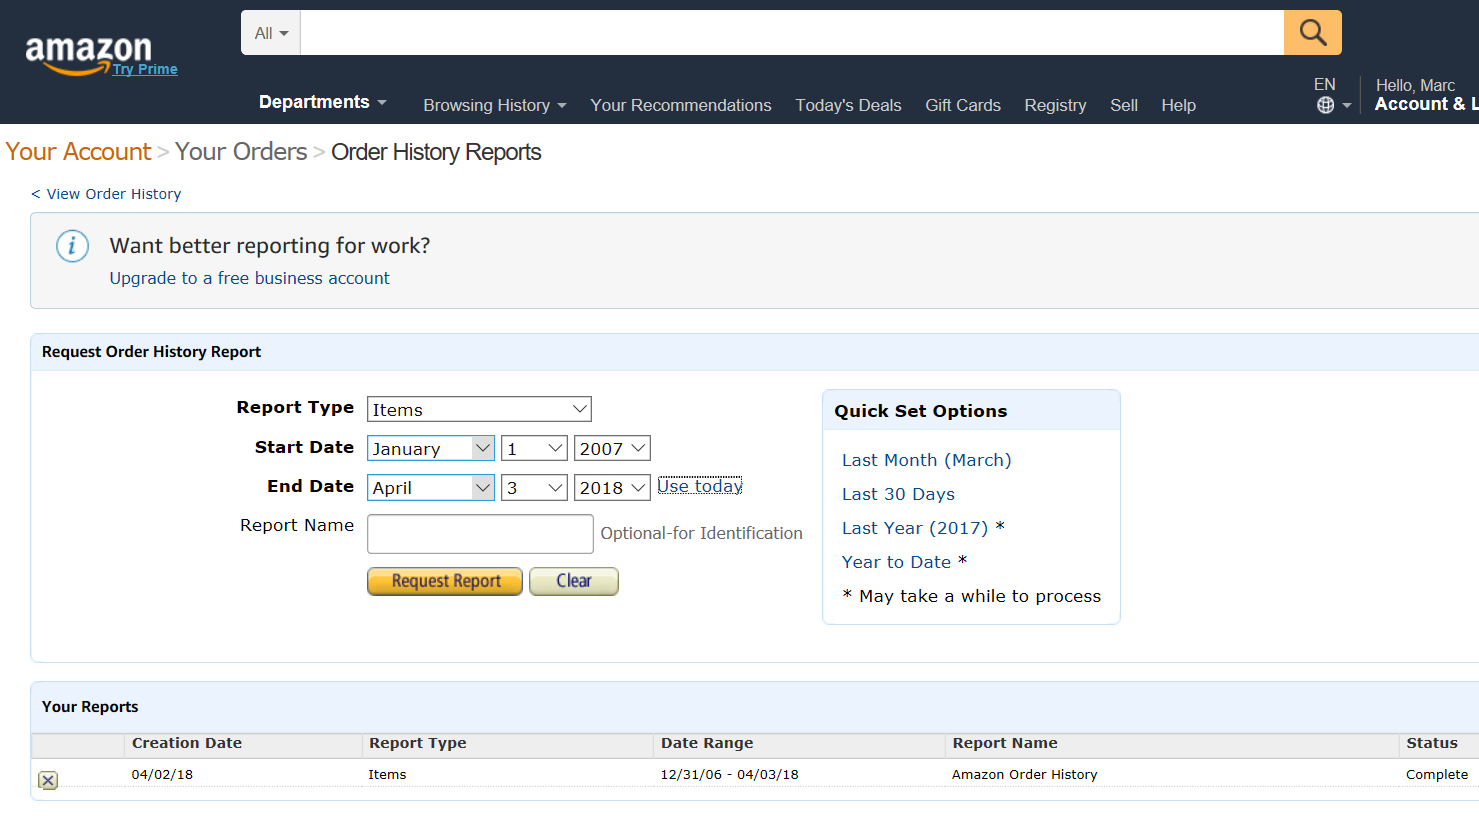This screenshot has width=1479, height=836.
Task: Click the Request Report button
Action: pos(444,581)
